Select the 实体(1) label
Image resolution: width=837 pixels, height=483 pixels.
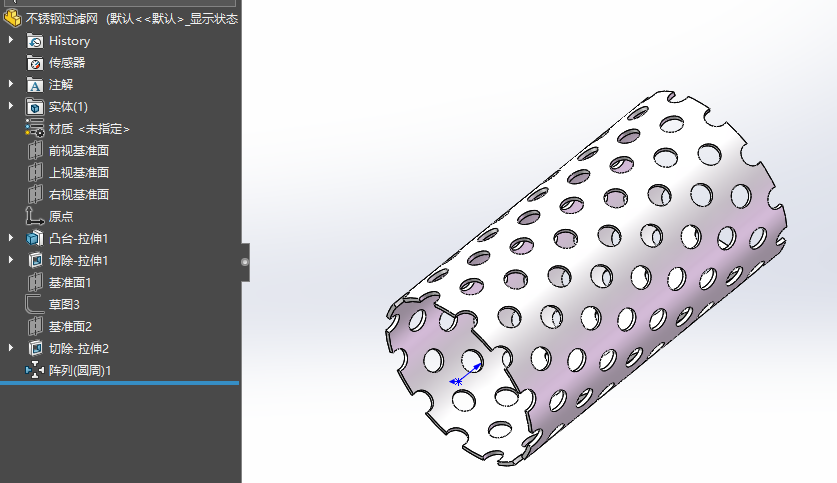(68, 107)
